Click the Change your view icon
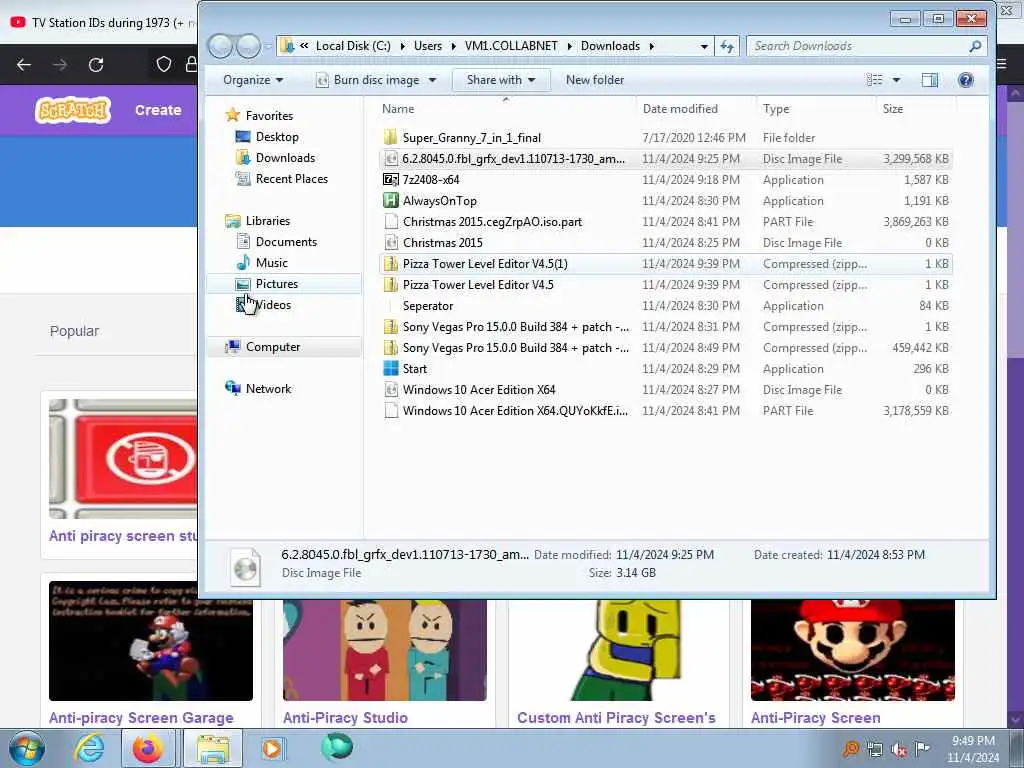This screenshot has width=1024, height=768. pyautogui.click(x=874, y=80)
